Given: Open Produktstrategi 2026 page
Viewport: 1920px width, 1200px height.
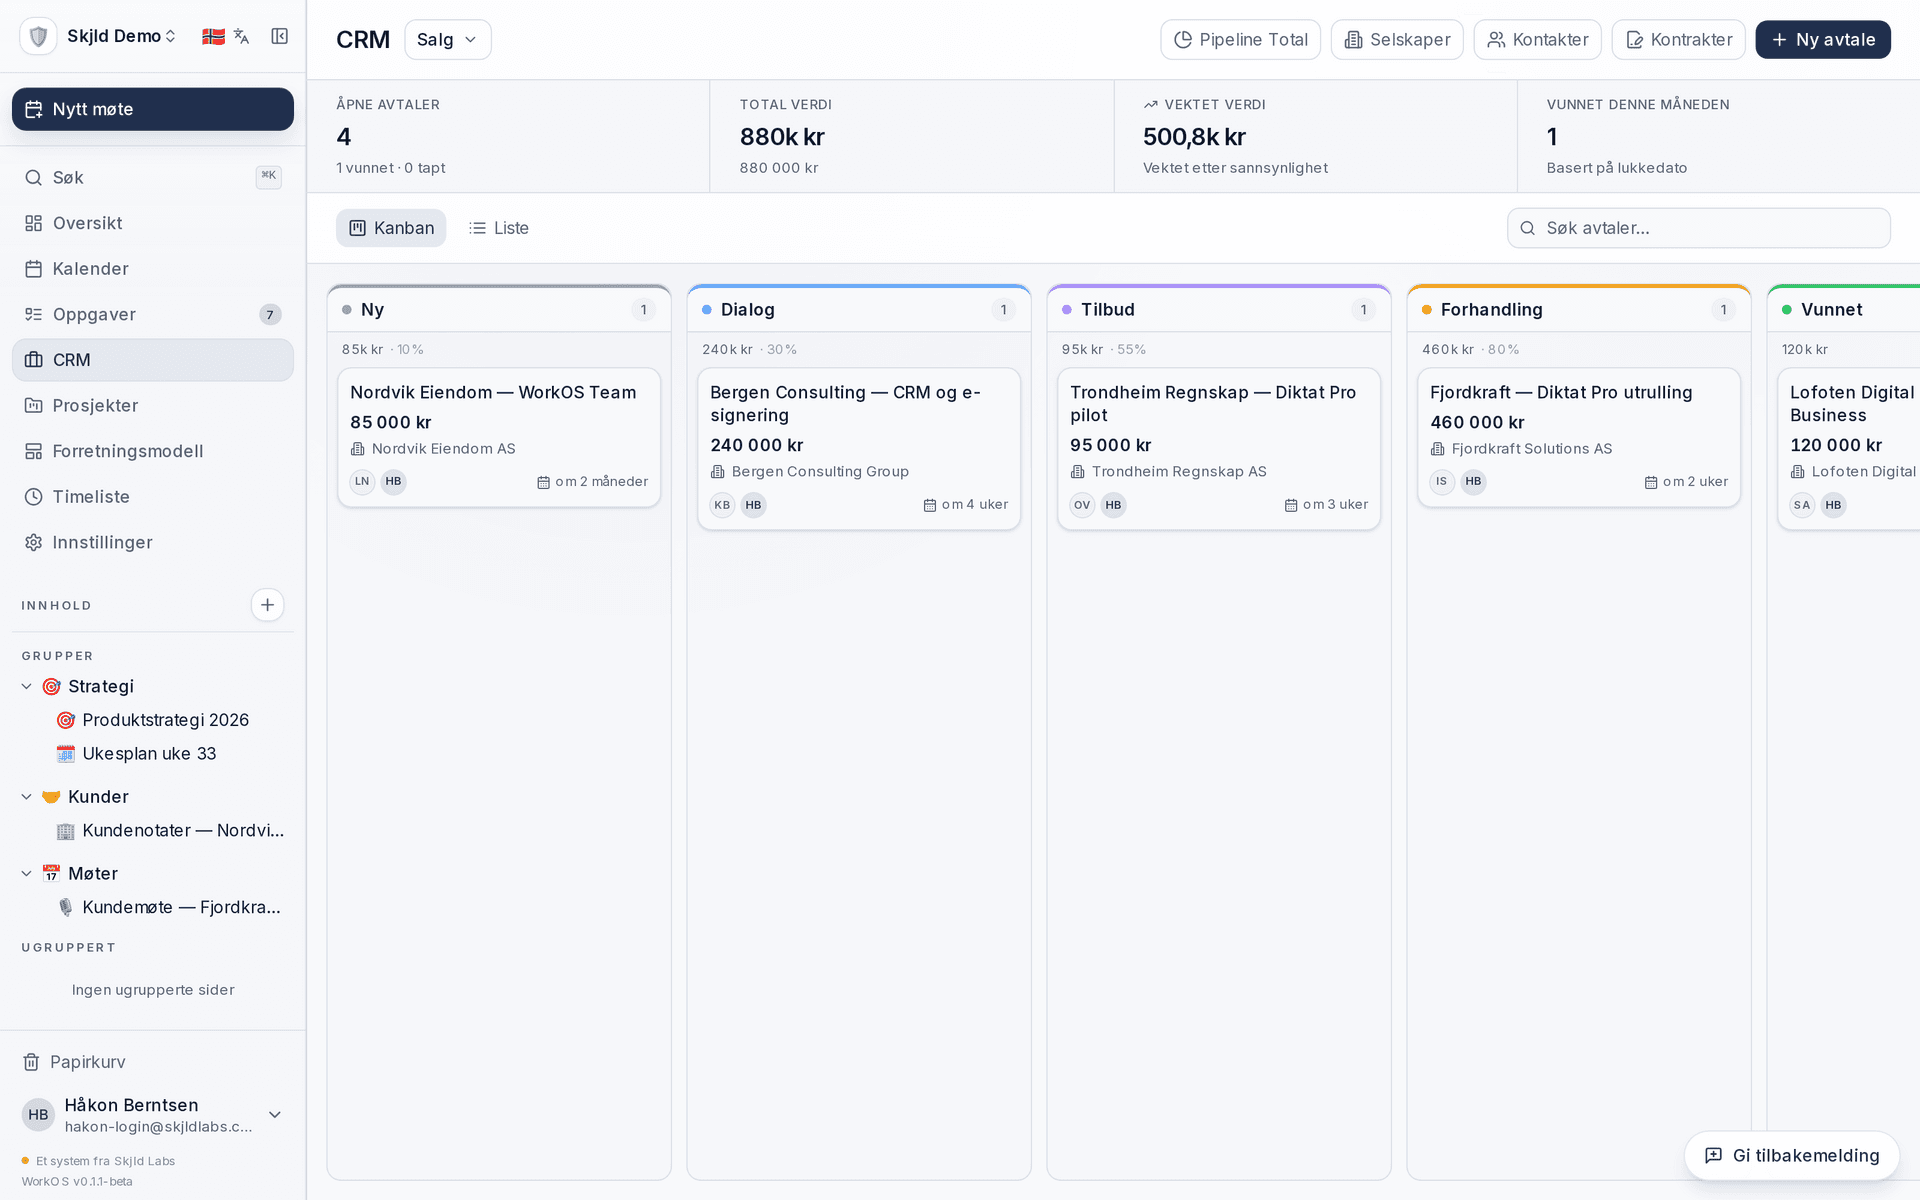Looking at the screenshot, I should click(x=165, y=720).
